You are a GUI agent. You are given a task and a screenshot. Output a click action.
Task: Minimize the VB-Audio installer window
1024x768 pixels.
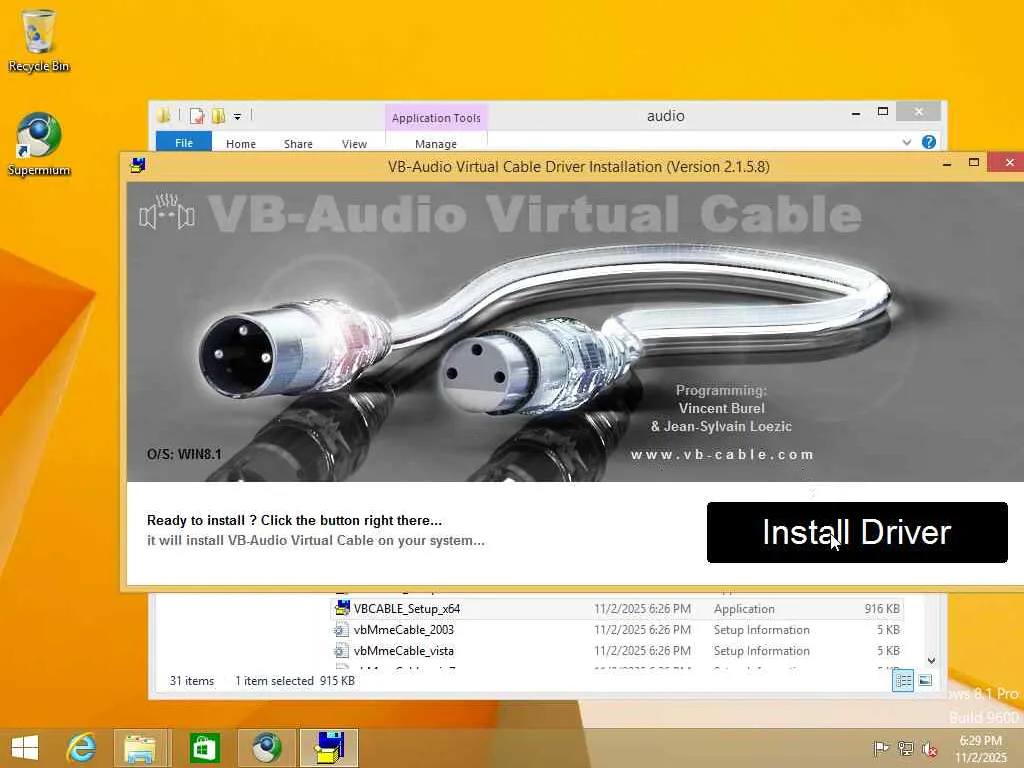point(947,163)
